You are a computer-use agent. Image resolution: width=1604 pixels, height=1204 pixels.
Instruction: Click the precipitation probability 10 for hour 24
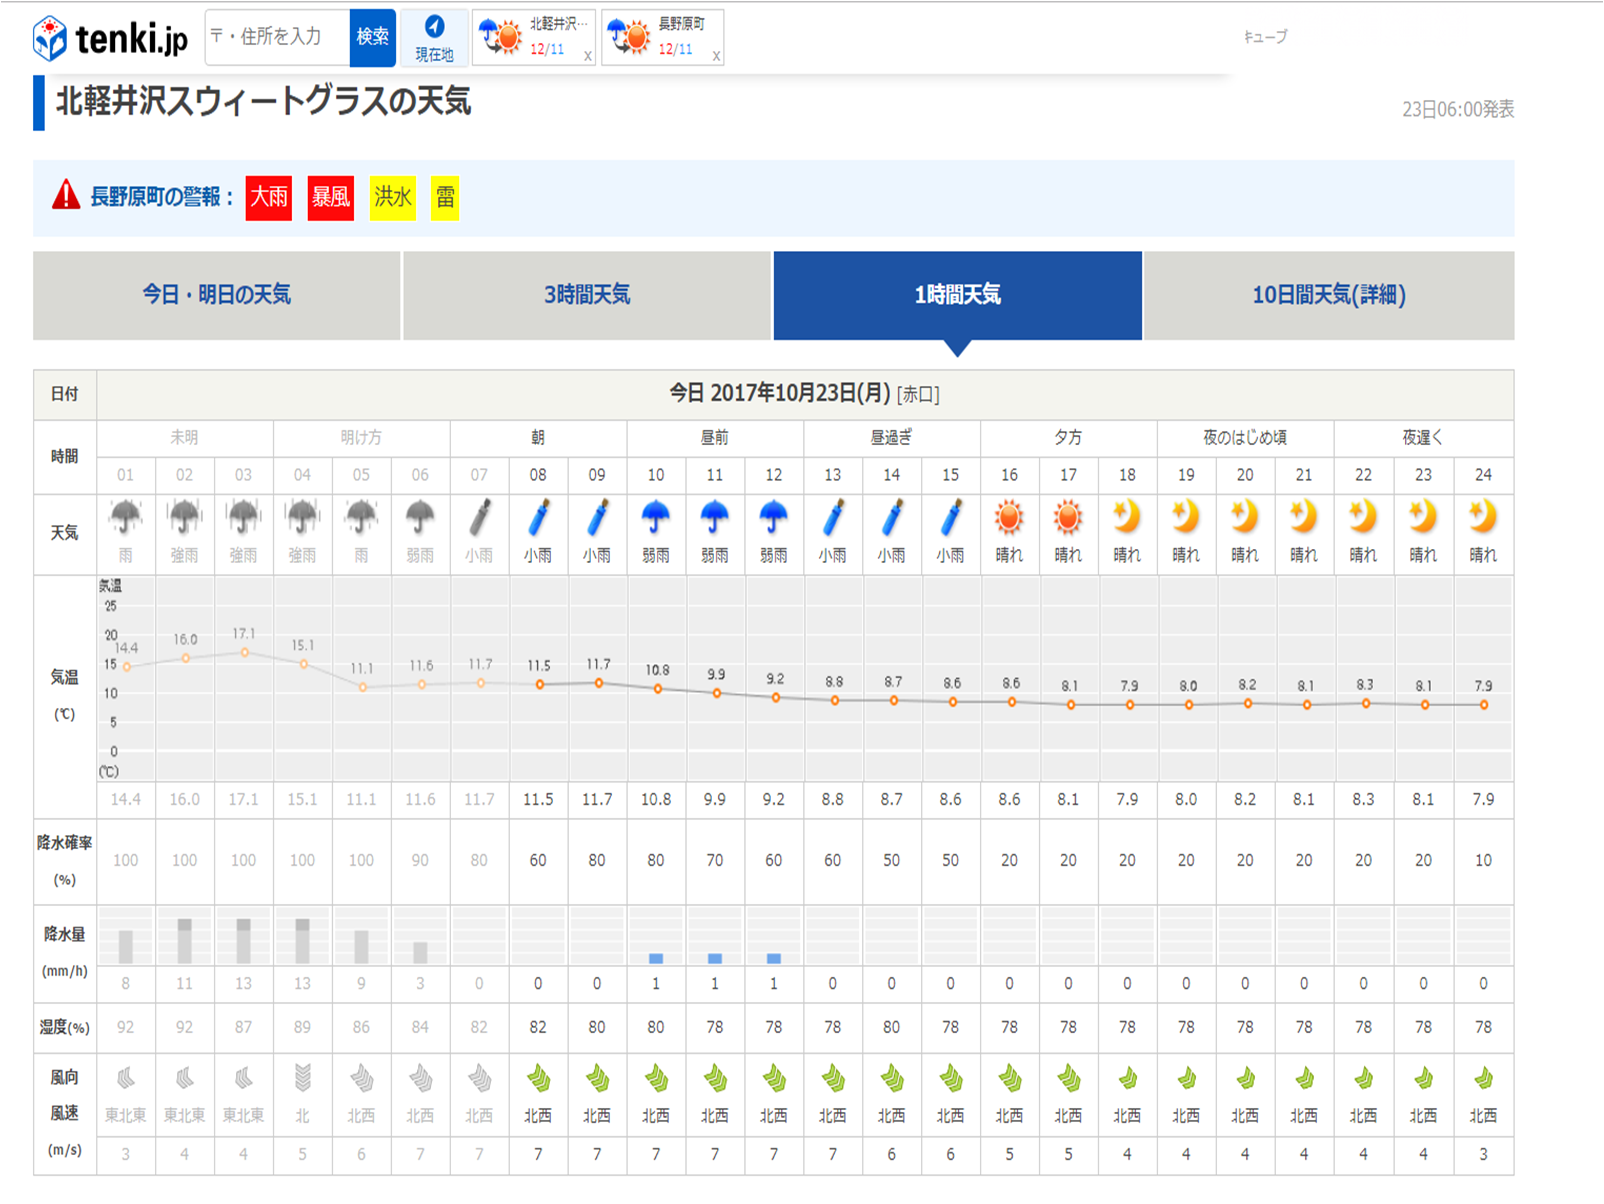point(1483,860)
